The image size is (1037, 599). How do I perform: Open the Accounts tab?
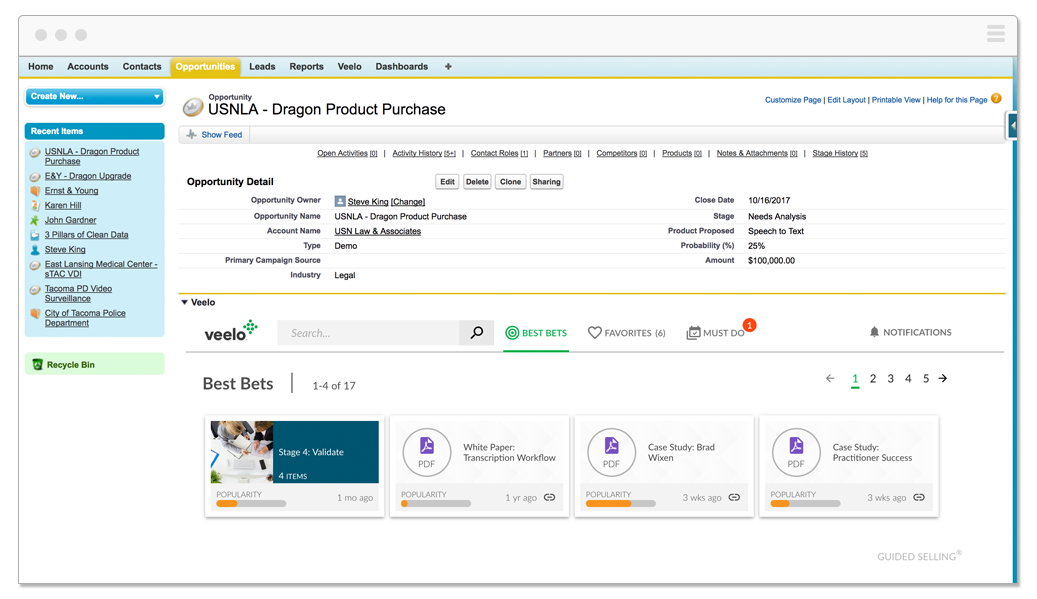coord(87,66)
